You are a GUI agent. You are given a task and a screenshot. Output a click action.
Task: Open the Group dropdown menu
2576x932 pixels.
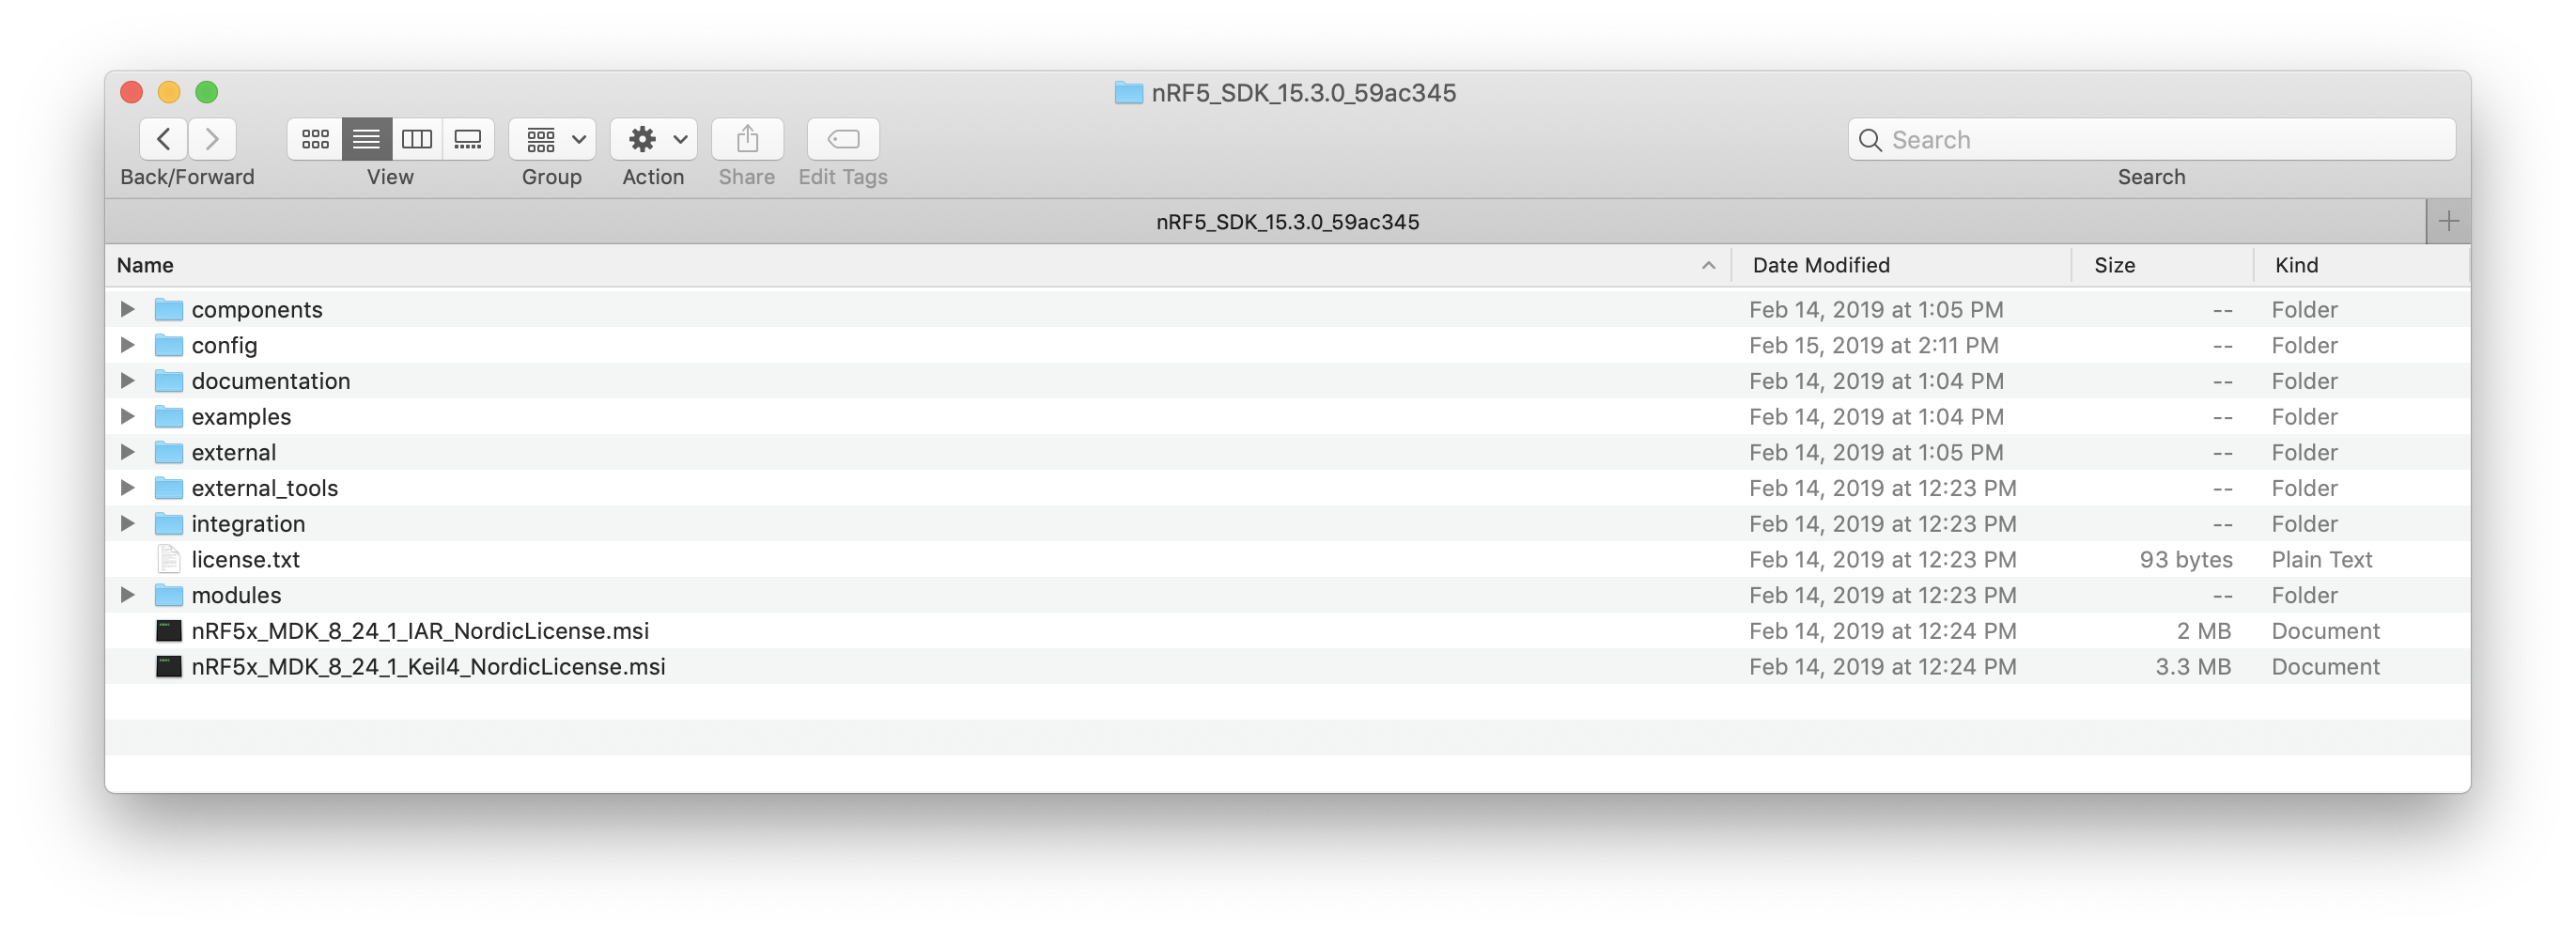[552, 139]
